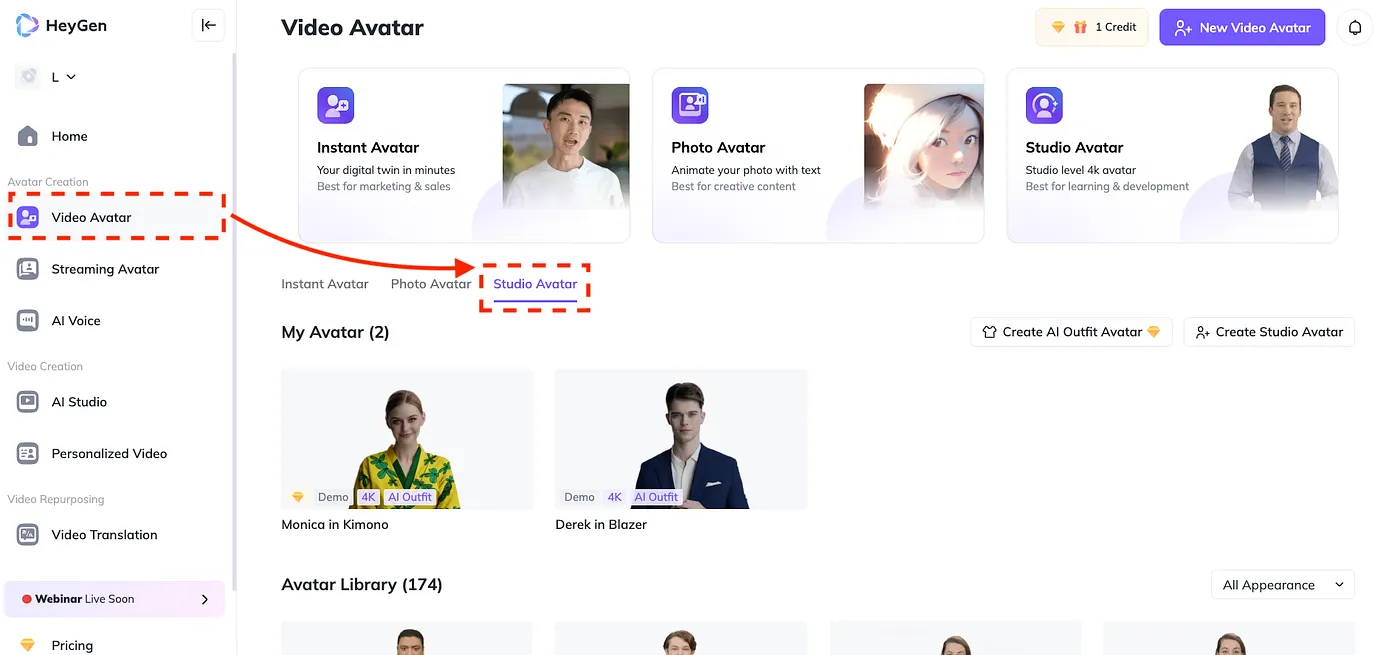
Task: Expand the L workspace dropdown
Action: (71, 77)
